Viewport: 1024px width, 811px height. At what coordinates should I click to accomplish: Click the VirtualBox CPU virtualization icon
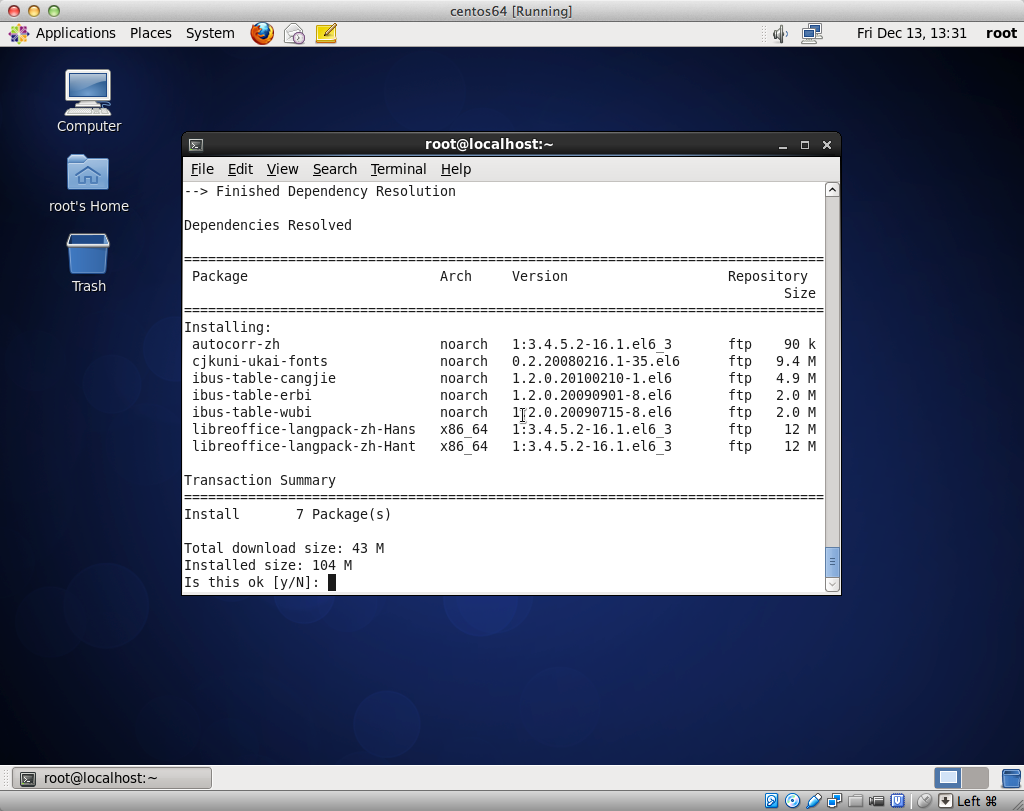[898, 801]
